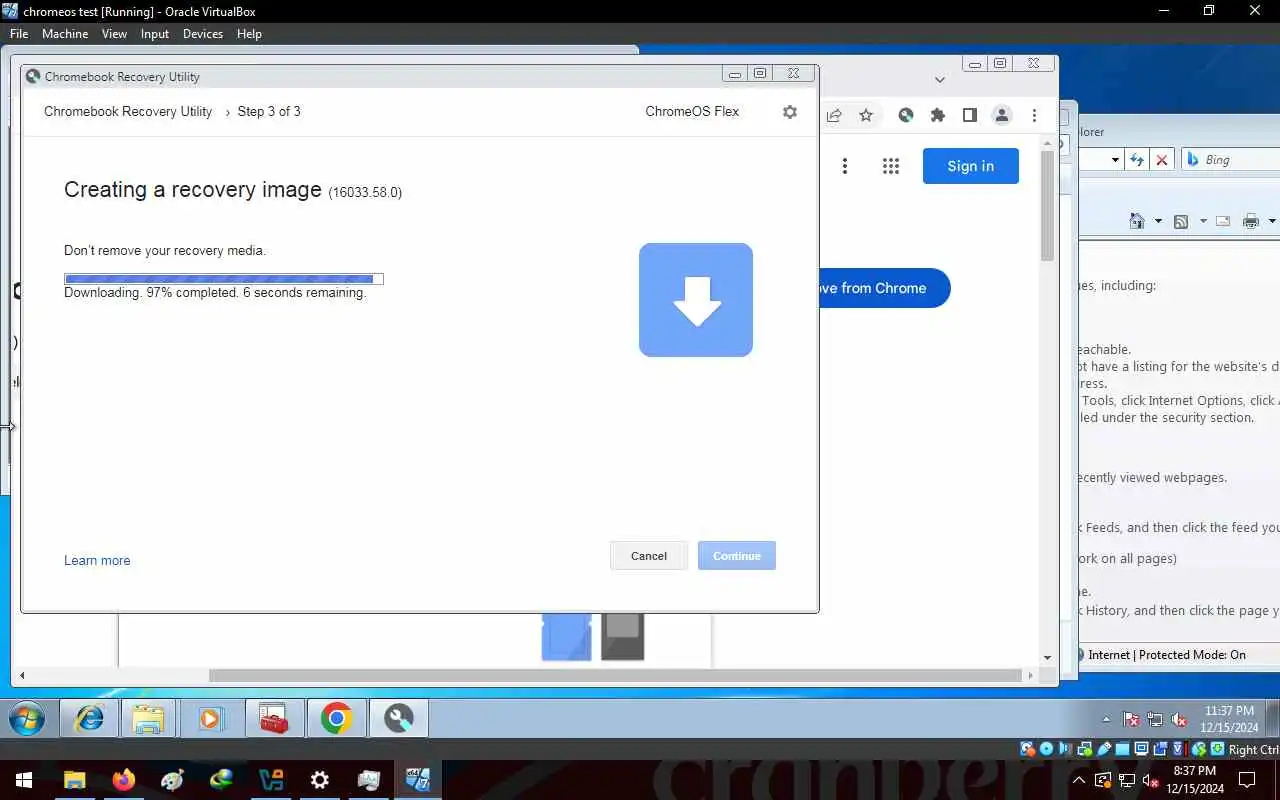Viewport: 1280px width, 800px height.
Task: Open Chrome three-dot menu in toolbar
Action: [x=1034, y=115]
